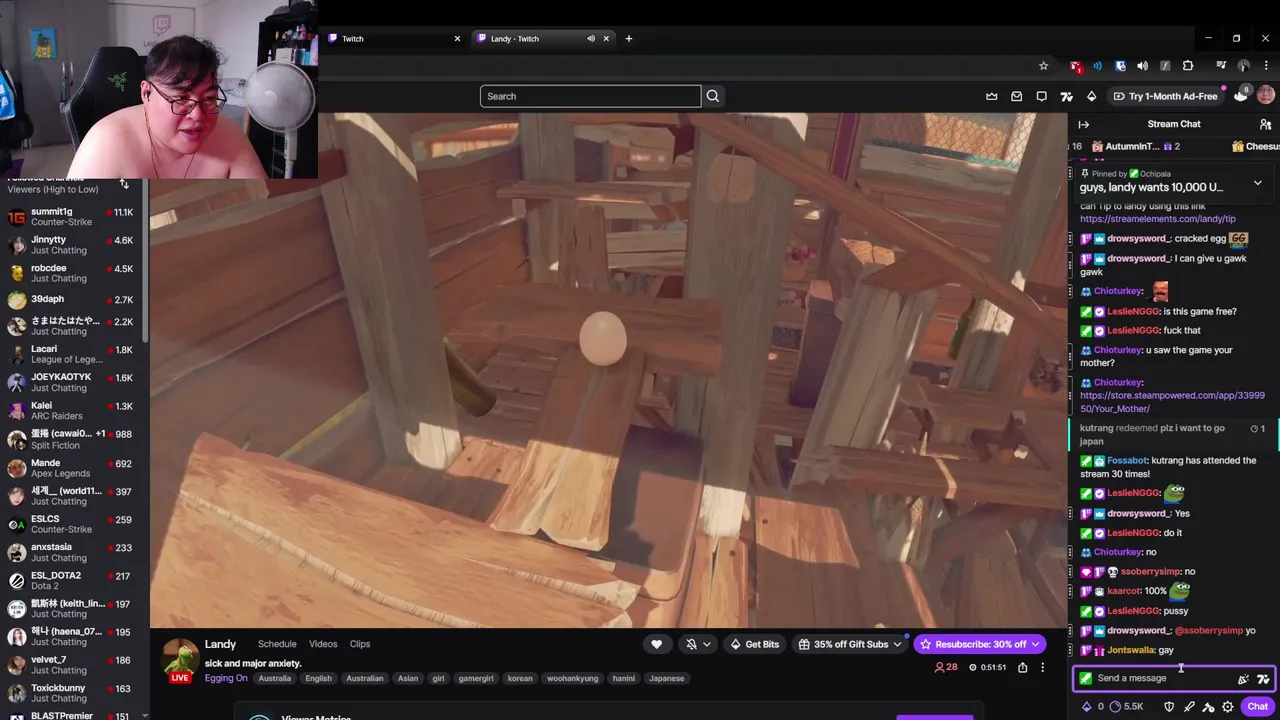Open Mande channel in sidebar
This screenshot has height=720, width=1280.
(70, 468)
